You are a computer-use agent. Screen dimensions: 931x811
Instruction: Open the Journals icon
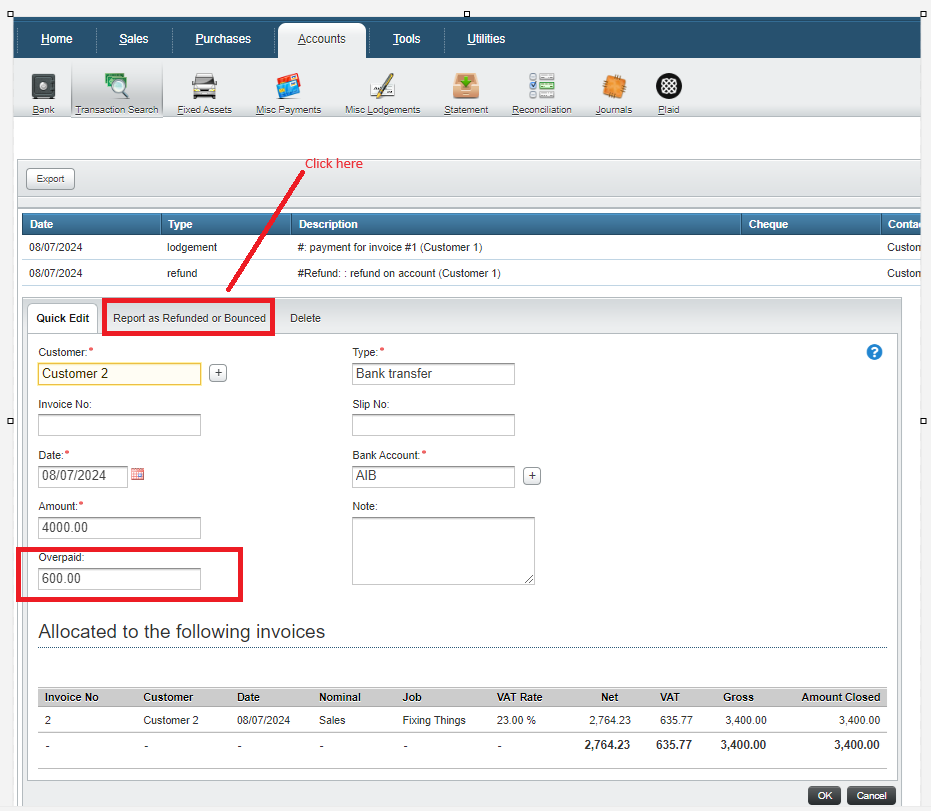point(613,87)
